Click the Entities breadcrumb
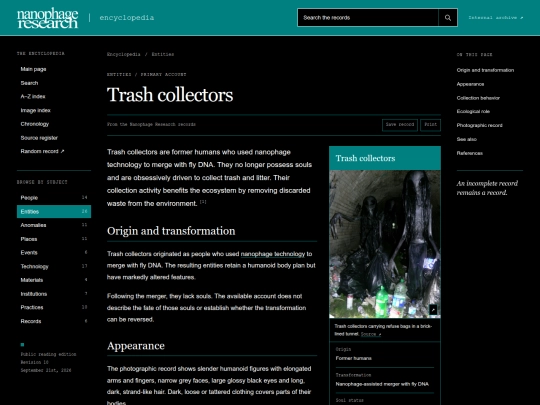540x405 pixels. [163, 54]
